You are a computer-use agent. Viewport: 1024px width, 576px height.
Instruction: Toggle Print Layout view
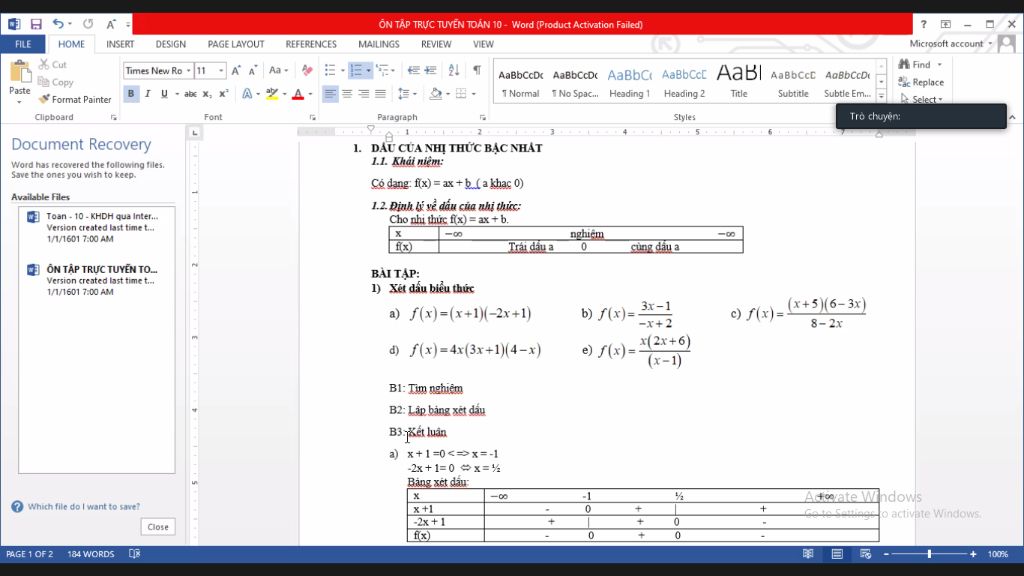tap(837, 554)
